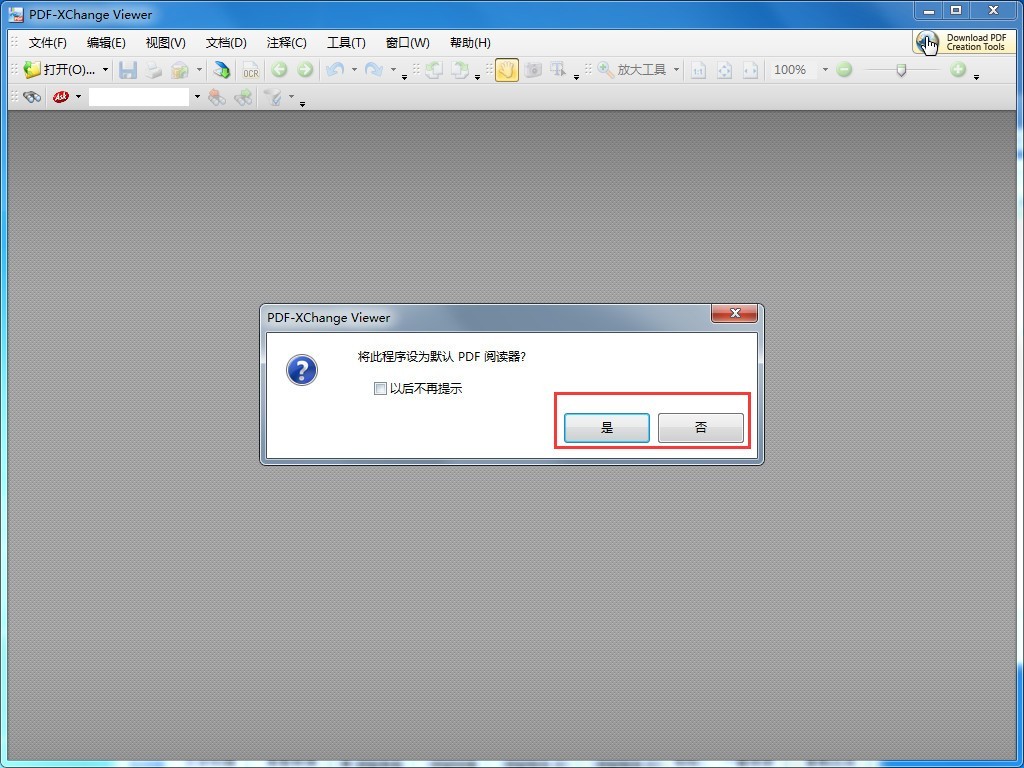Screen dimensions: 1024x768
Task: Expand the 打开(O) dropdown arrow
Action: (104, 70)
